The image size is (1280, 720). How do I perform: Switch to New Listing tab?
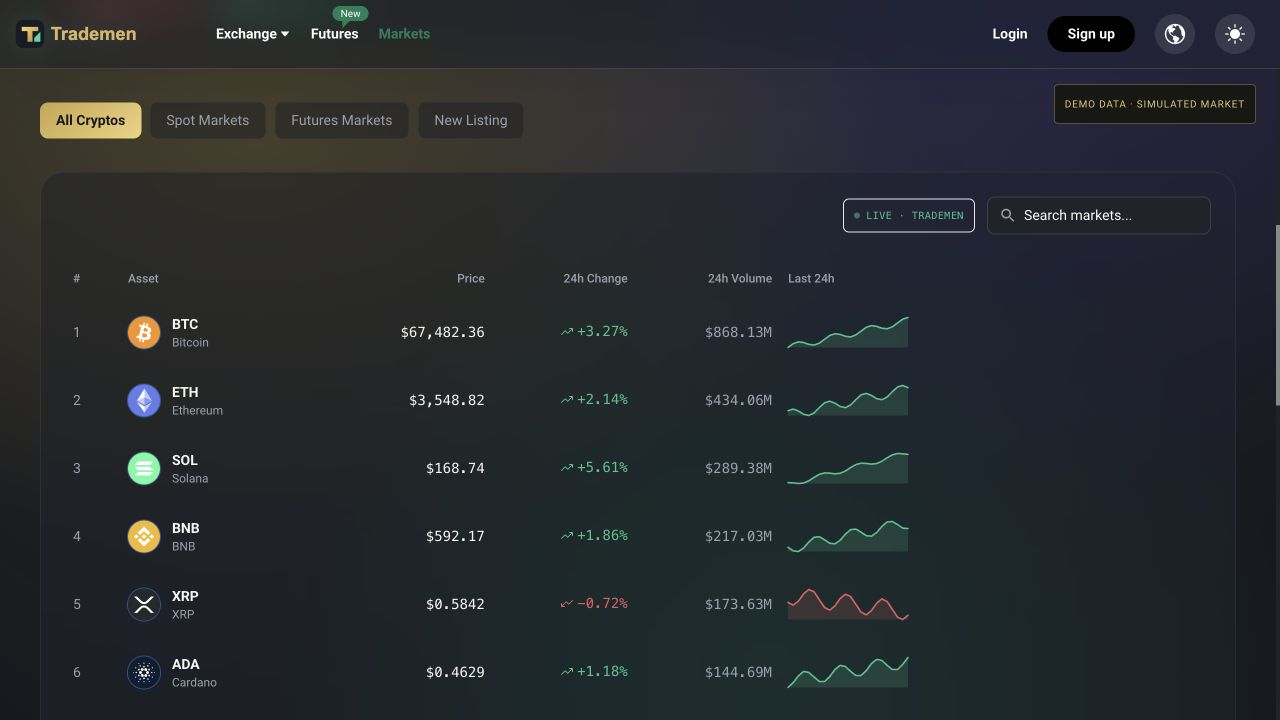tap(471, 120)
